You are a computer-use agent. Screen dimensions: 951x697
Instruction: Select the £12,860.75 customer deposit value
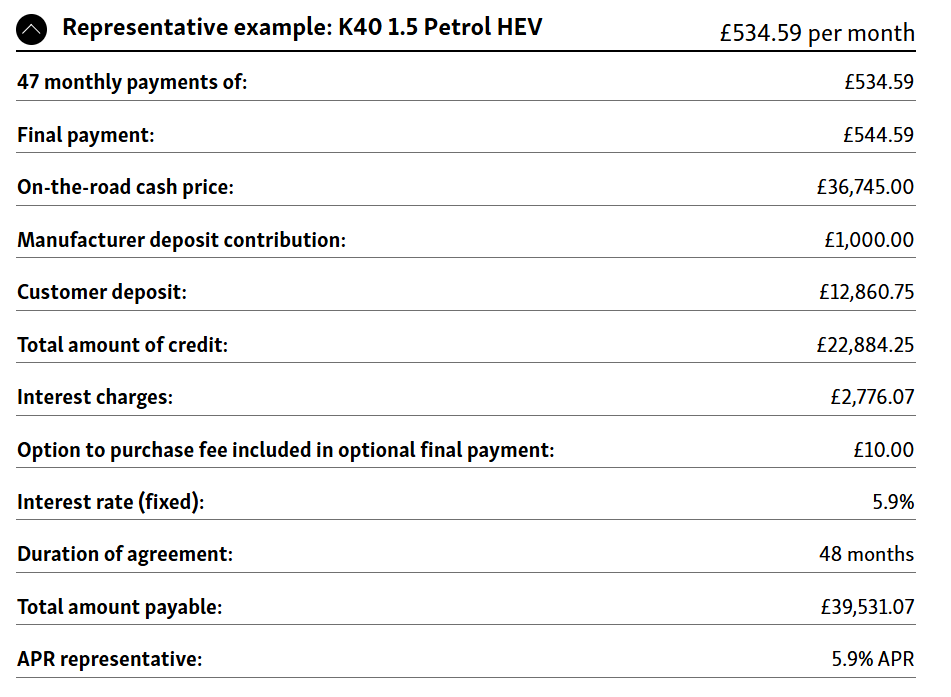point(865,292)
